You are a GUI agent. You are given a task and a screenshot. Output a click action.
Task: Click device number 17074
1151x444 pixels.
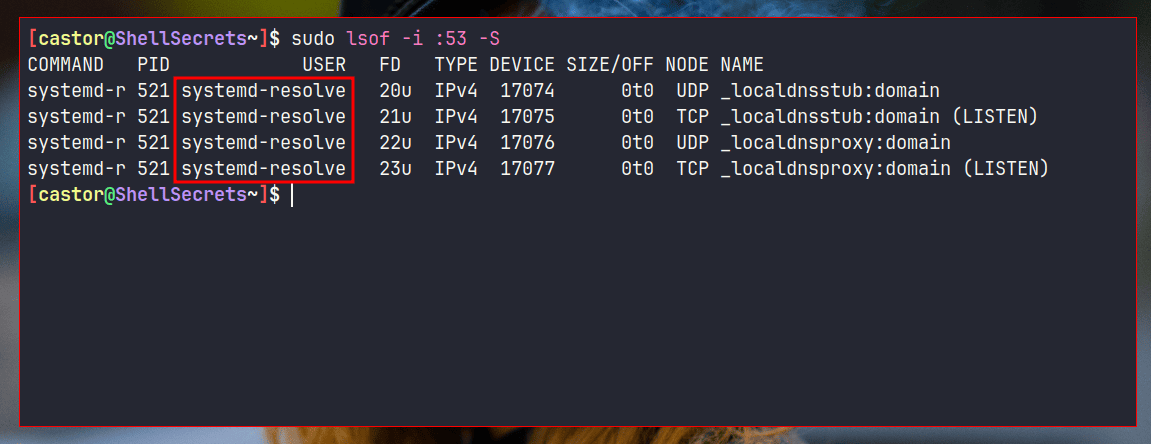point(527,91)
